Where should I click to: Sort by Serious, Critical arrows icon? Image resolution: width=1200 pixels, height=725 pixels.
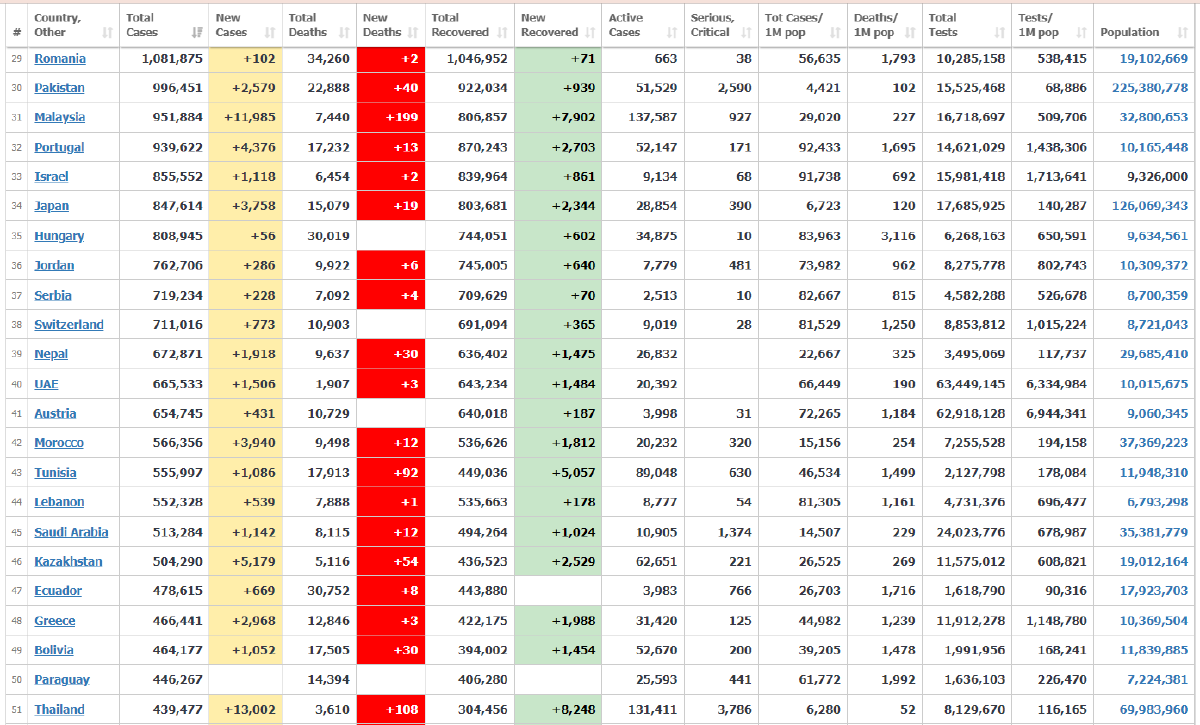tap(746, 33)
